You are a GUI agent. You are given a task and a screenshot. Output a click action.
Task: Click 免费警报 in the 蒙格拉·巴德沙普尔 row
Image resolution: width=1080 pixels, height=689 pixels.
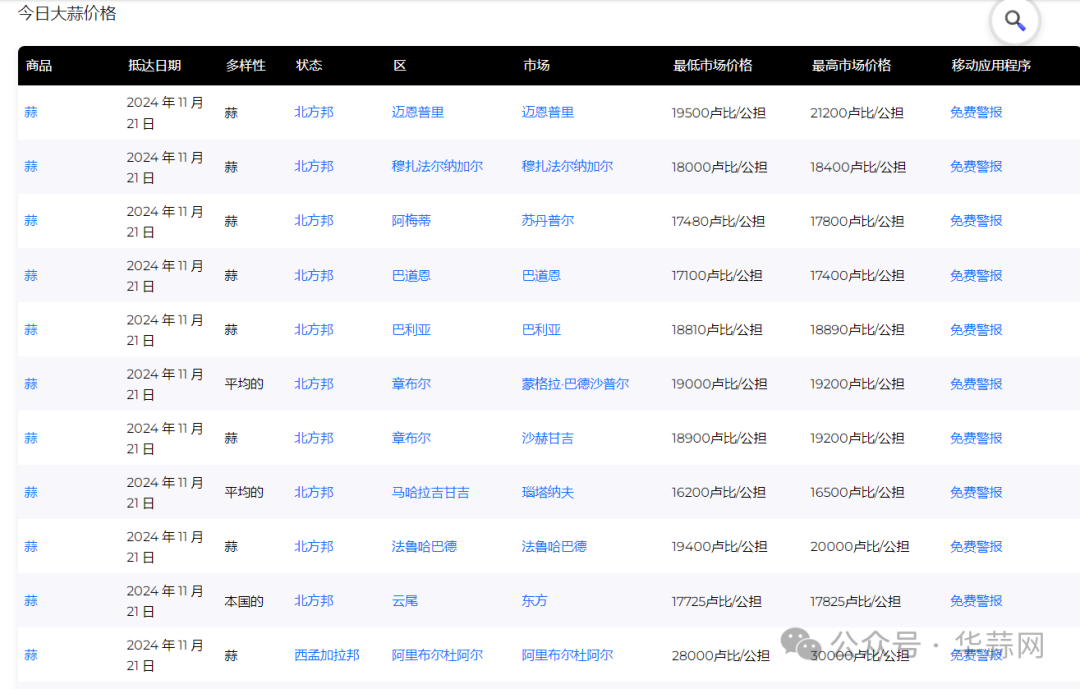click(x=976, y=384)
